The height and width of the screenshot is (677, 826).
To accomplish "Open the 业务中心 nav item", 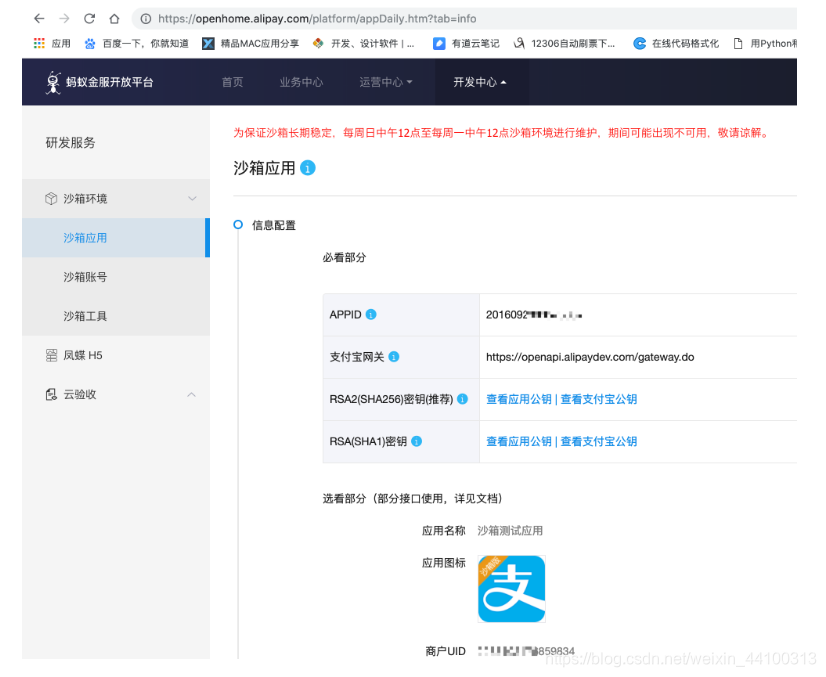I will 301,82.
